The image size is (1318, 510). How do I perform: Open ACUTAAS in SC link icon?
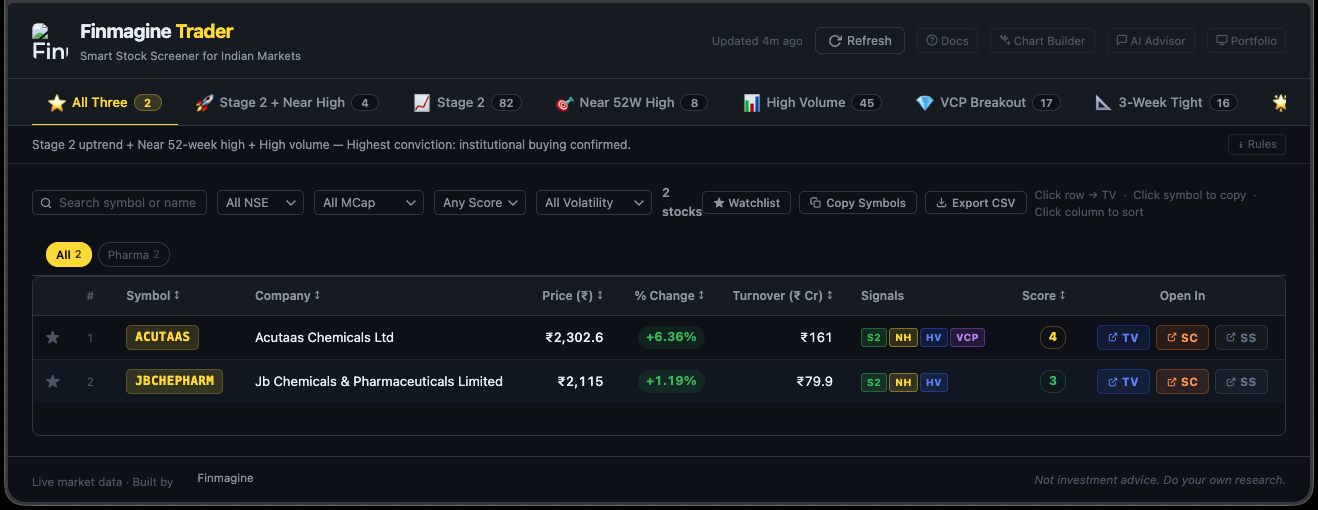1182,338
